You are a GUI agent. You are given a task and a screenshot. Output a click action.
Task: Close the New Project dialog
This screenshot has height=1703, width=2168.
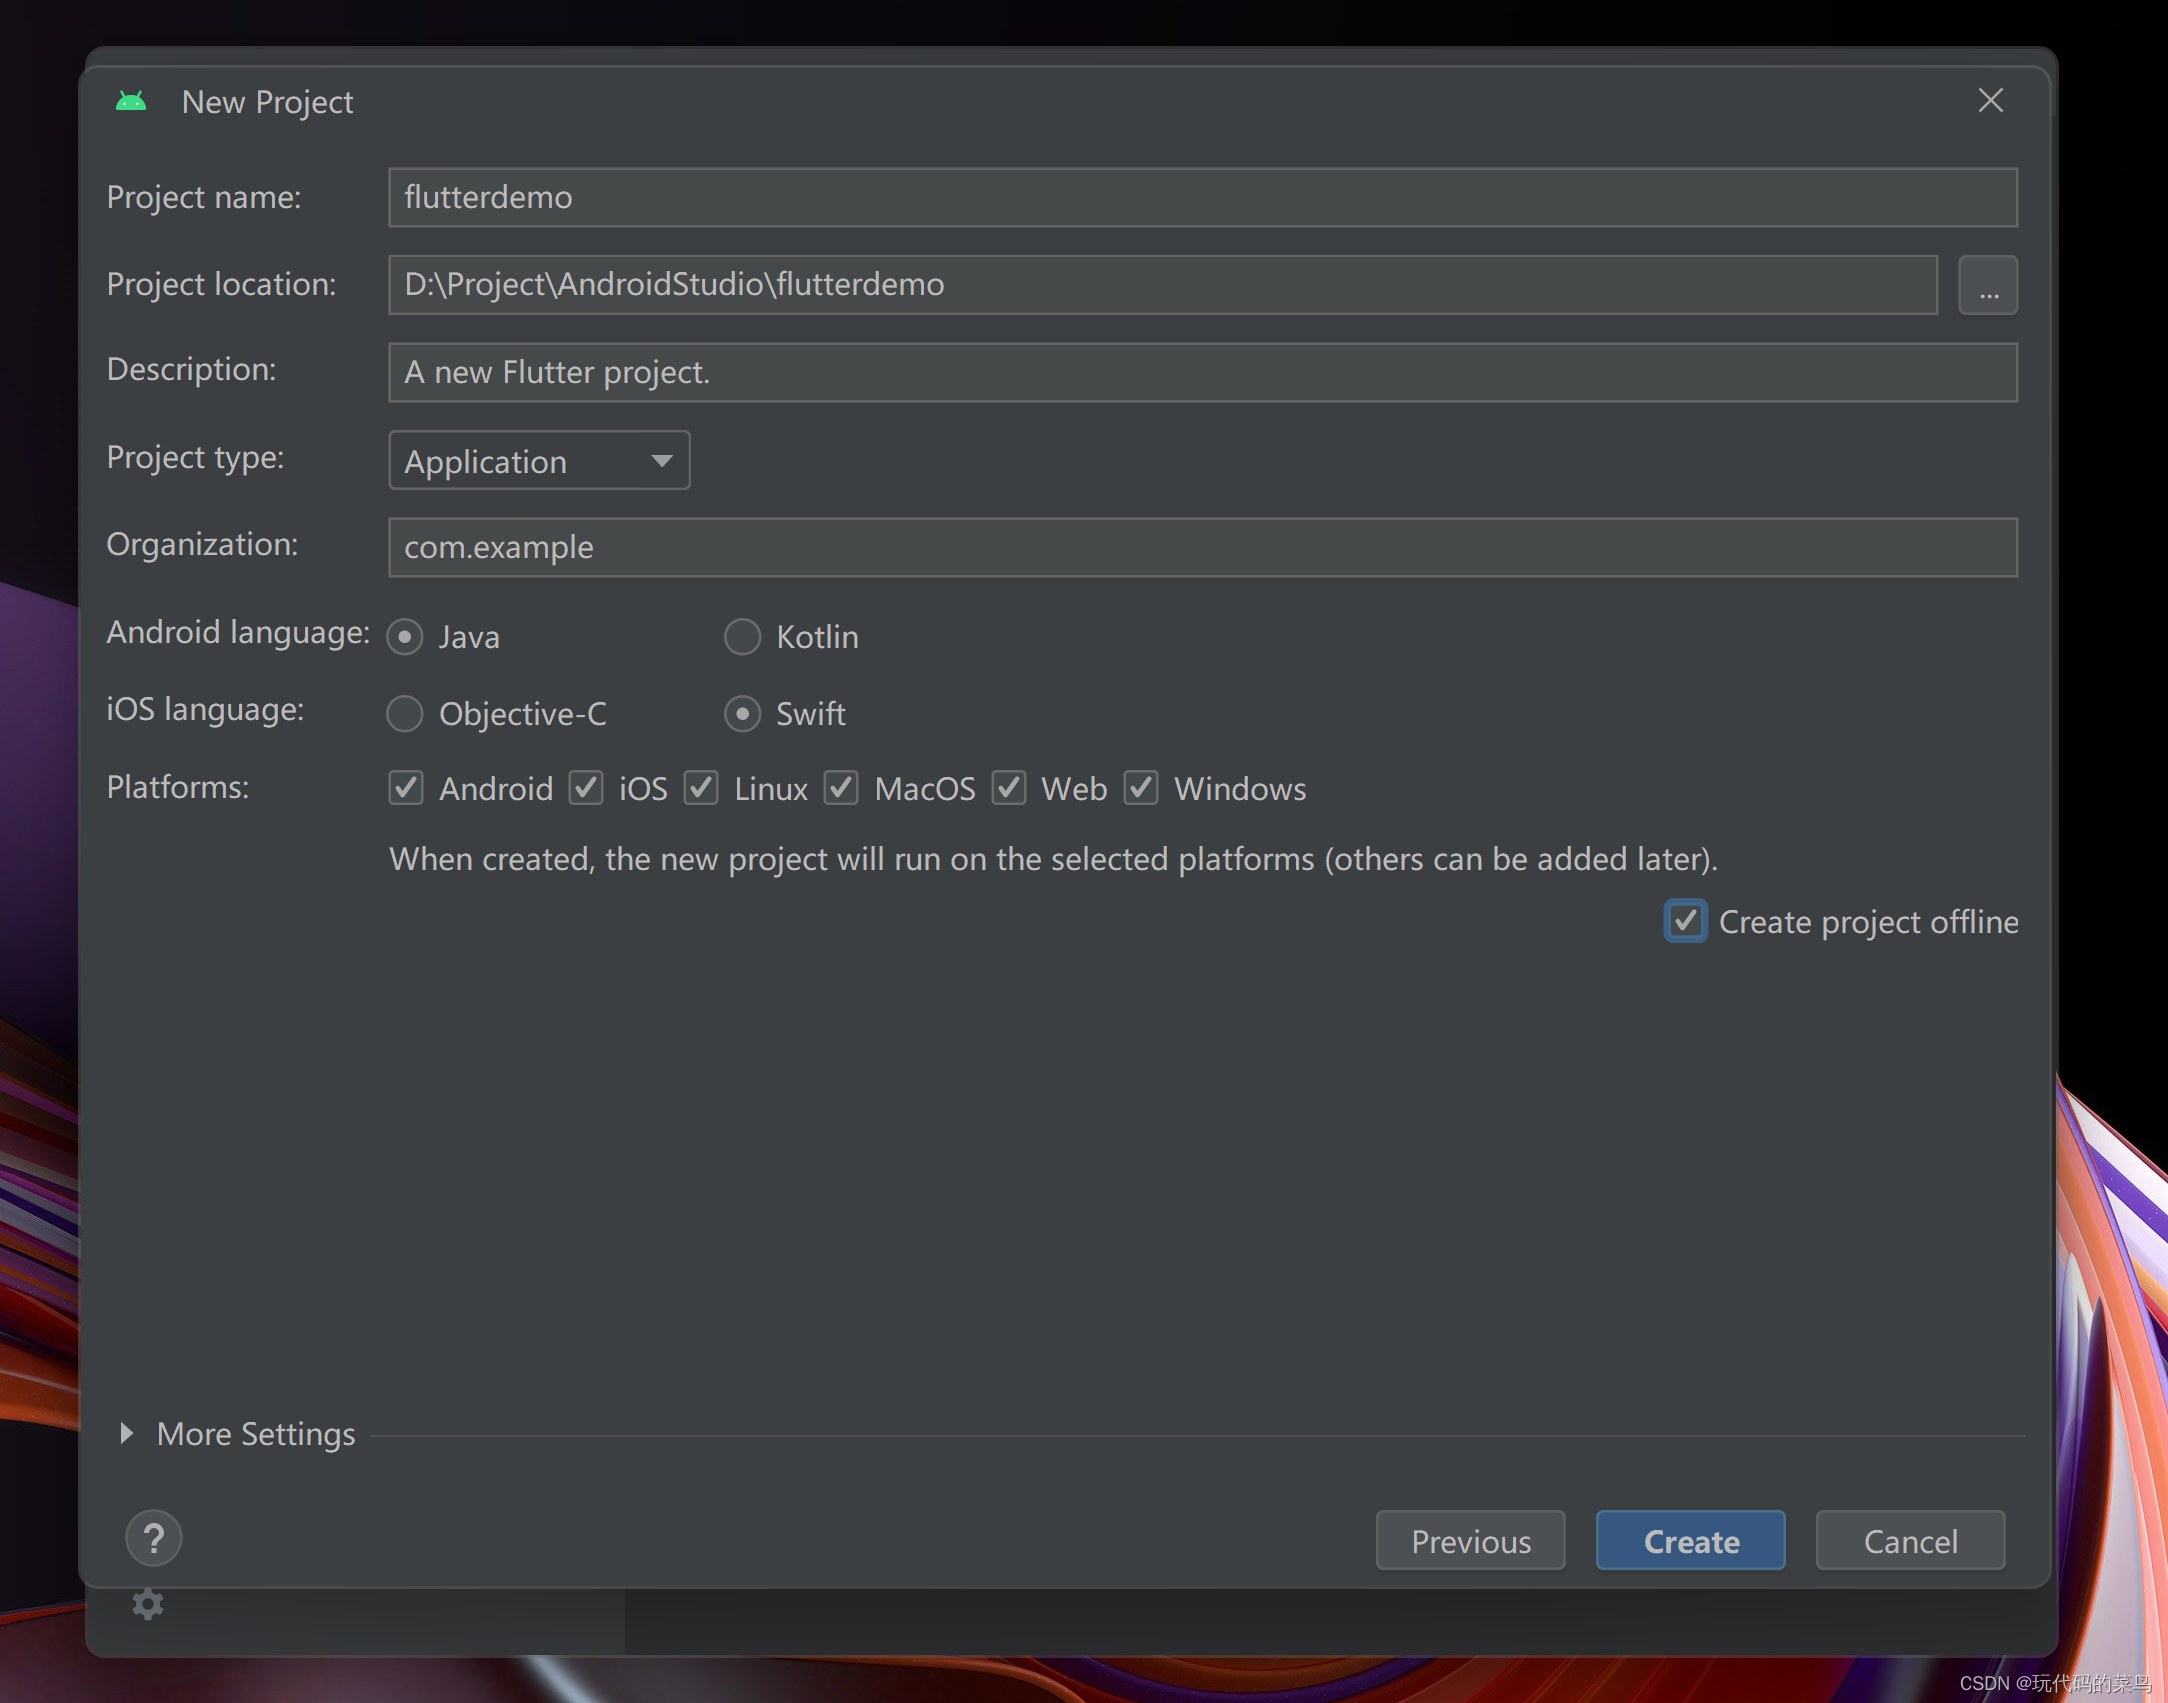tap(1990, 101)
